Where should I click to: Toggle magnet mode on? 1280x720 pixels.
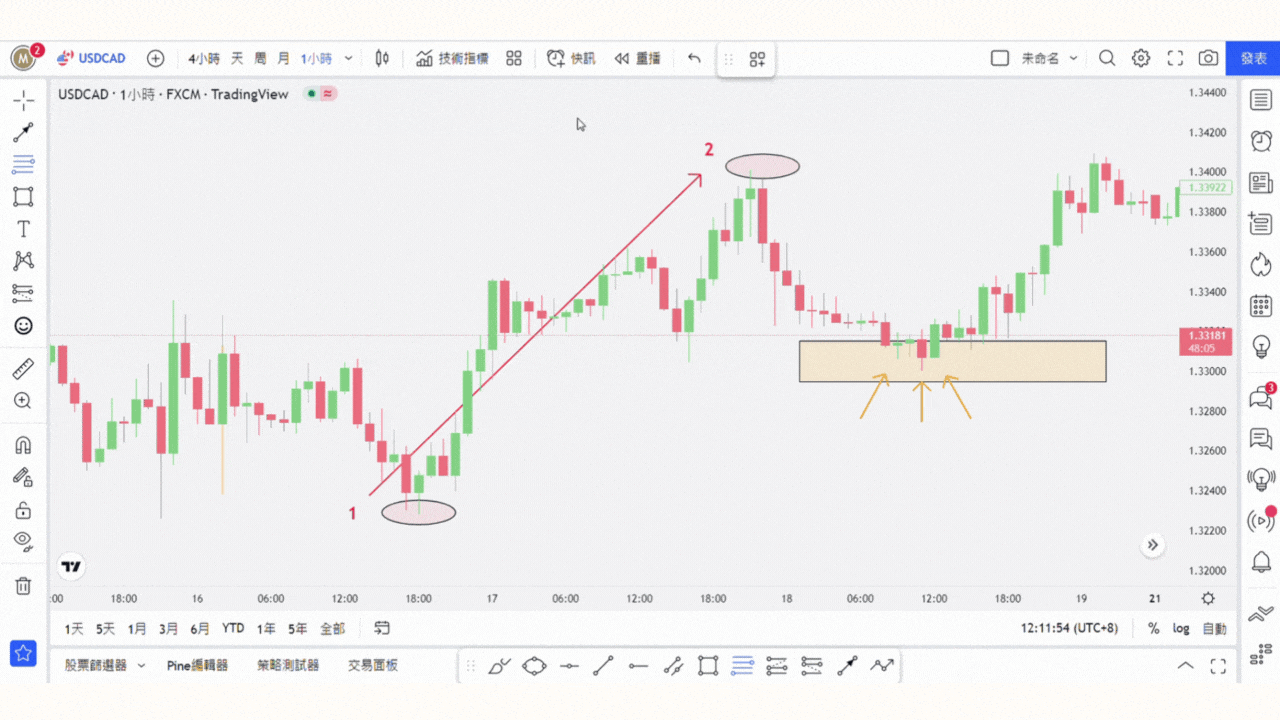[23, 445]
